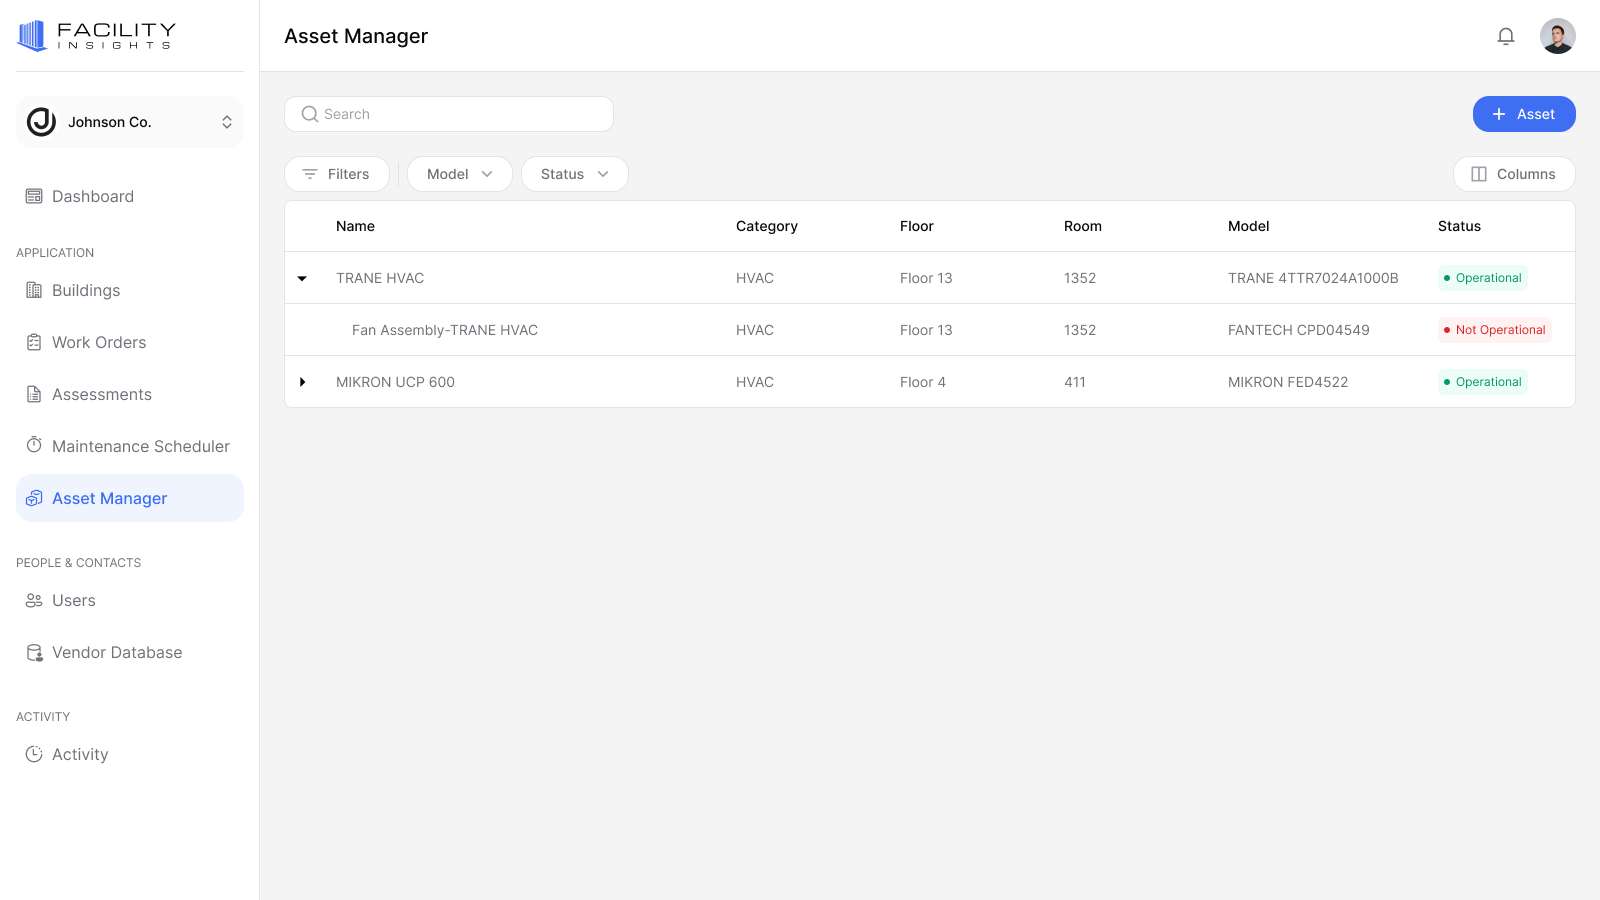The width and height of the screenshot is (1600, 900).
Task: Open the Filters panel
Action: tap(337, 173)
